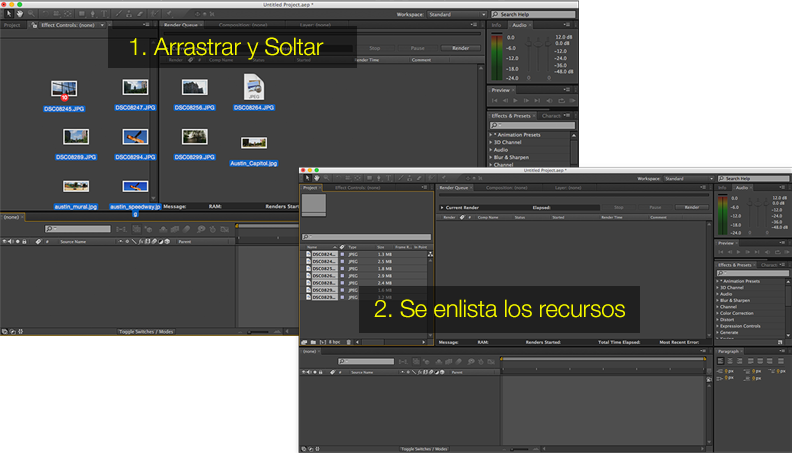Create a new folder in Project panel

[x=313, y=342]
